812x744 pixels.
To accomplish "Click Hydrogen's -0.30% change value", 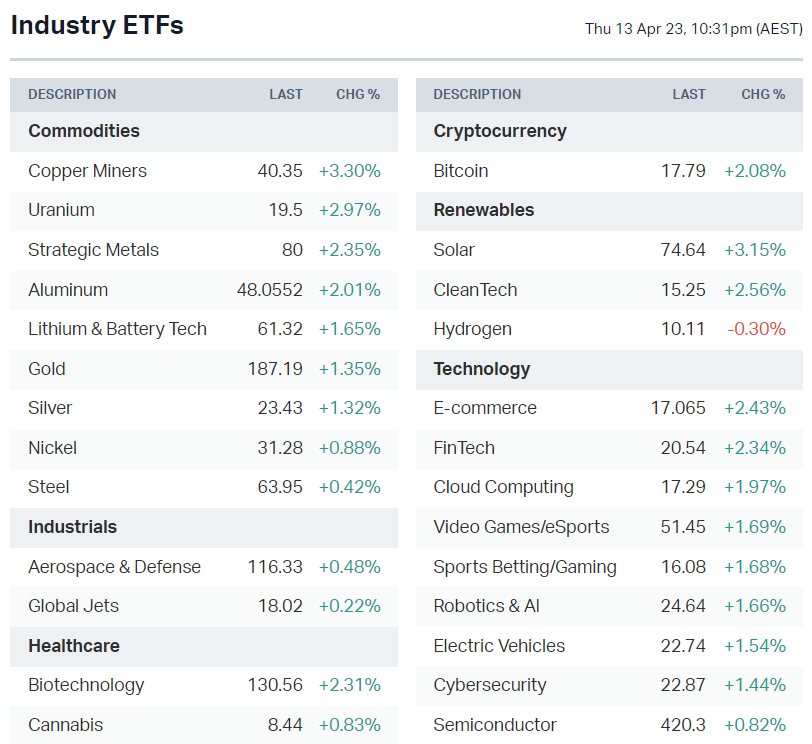I will coord(759,329).
